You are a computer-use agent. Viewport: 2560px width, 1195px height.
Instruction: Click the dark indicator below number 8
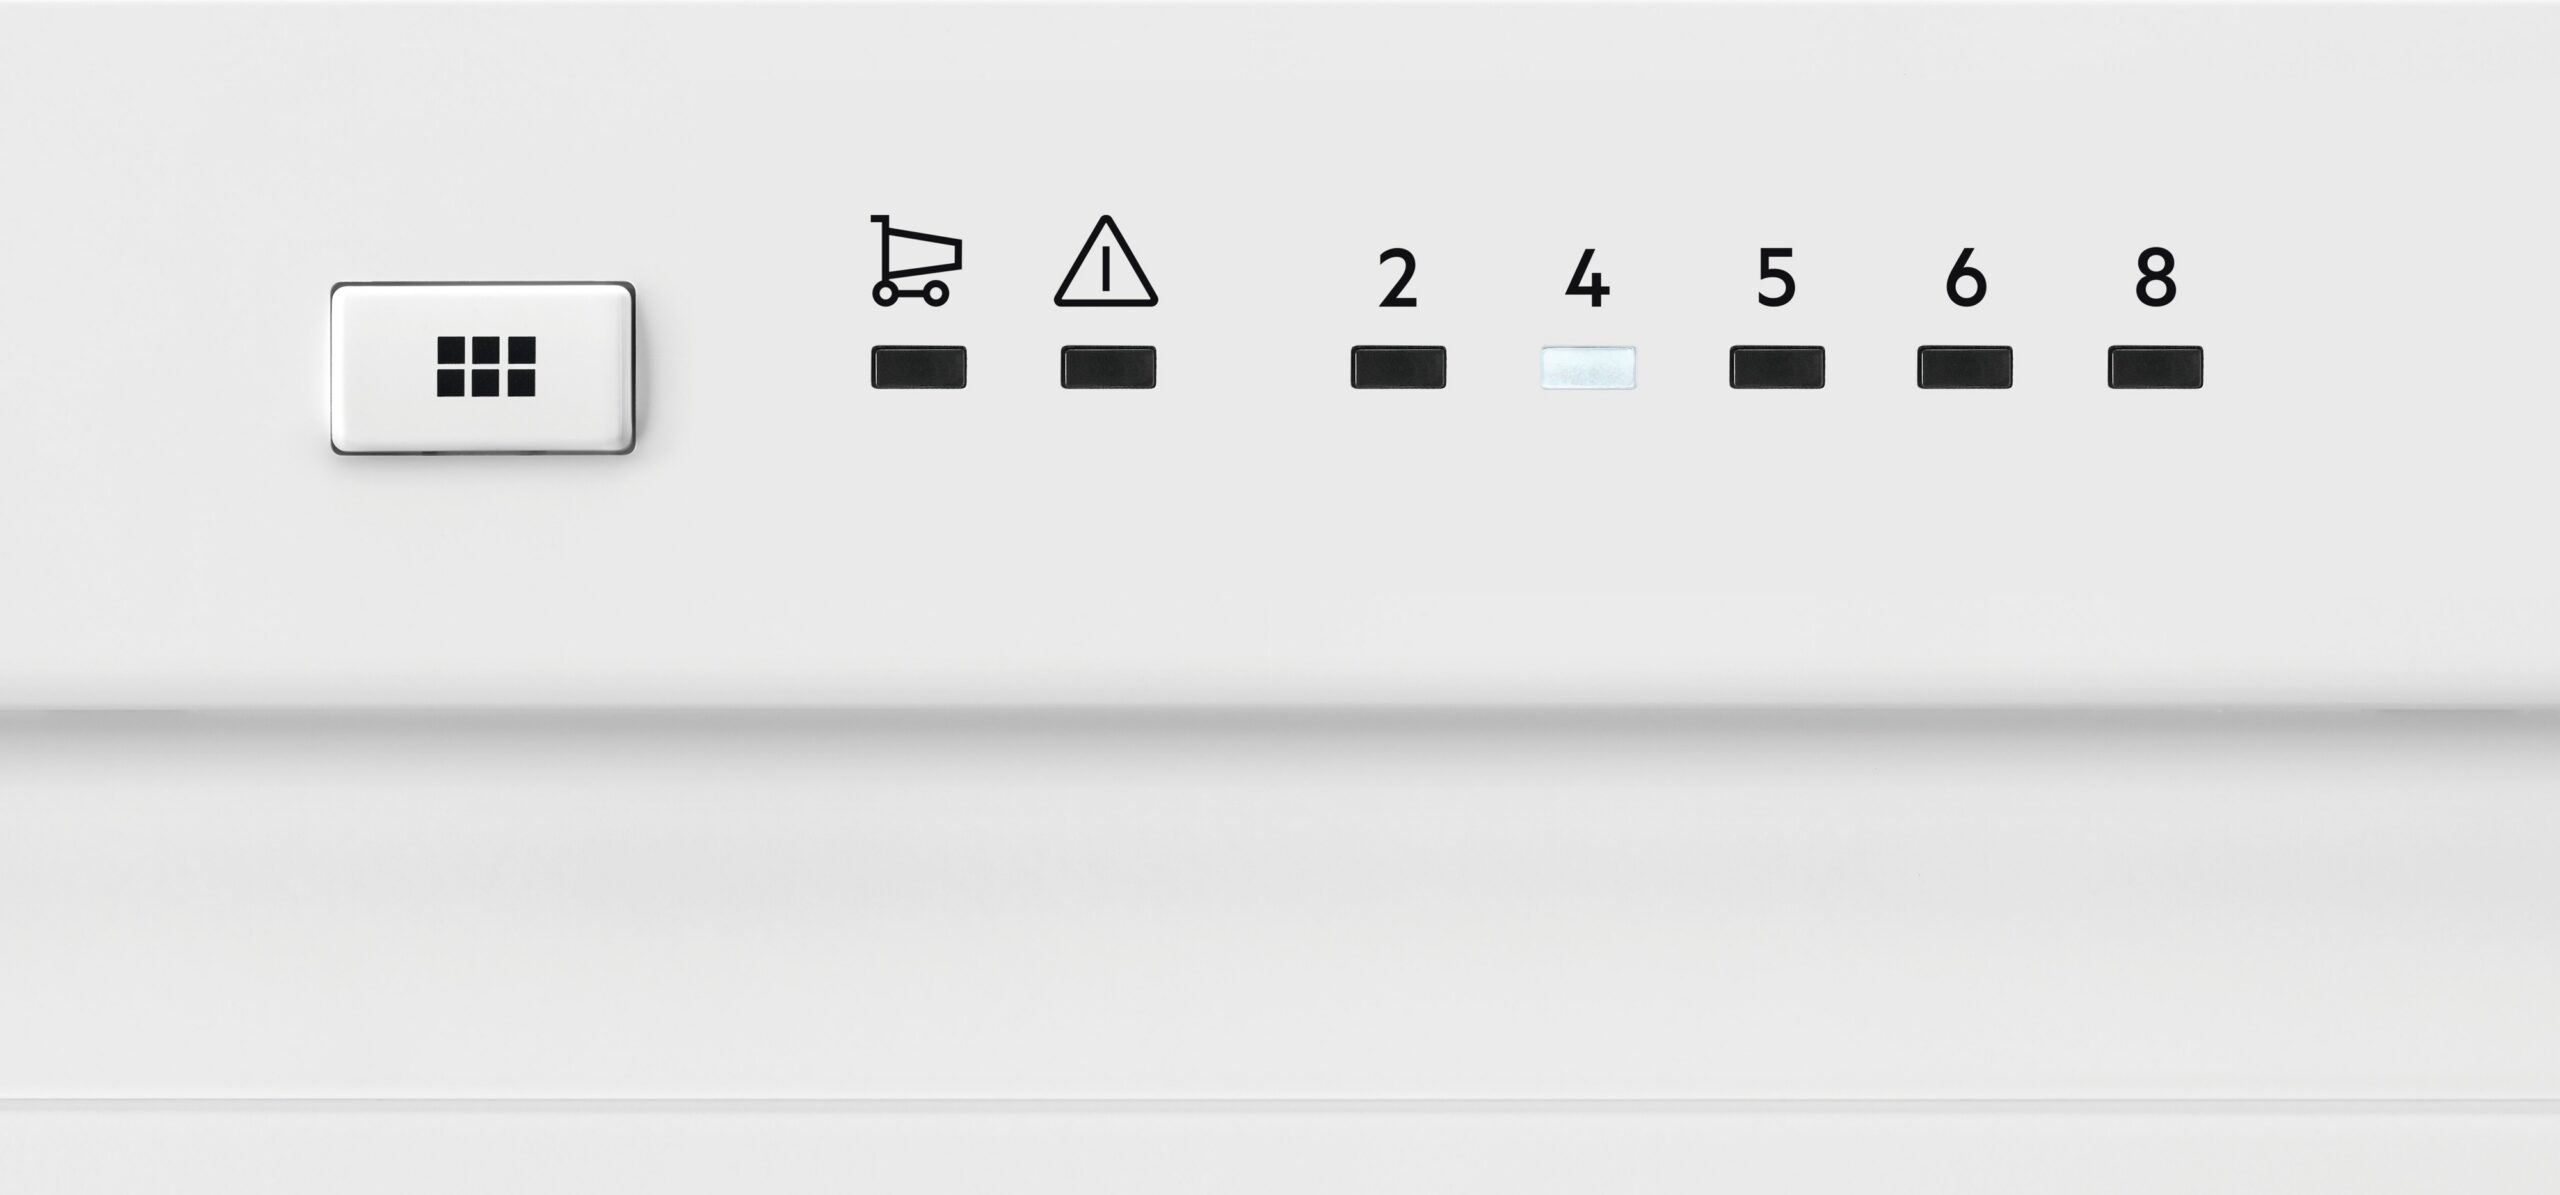(x=2156, y=368)
